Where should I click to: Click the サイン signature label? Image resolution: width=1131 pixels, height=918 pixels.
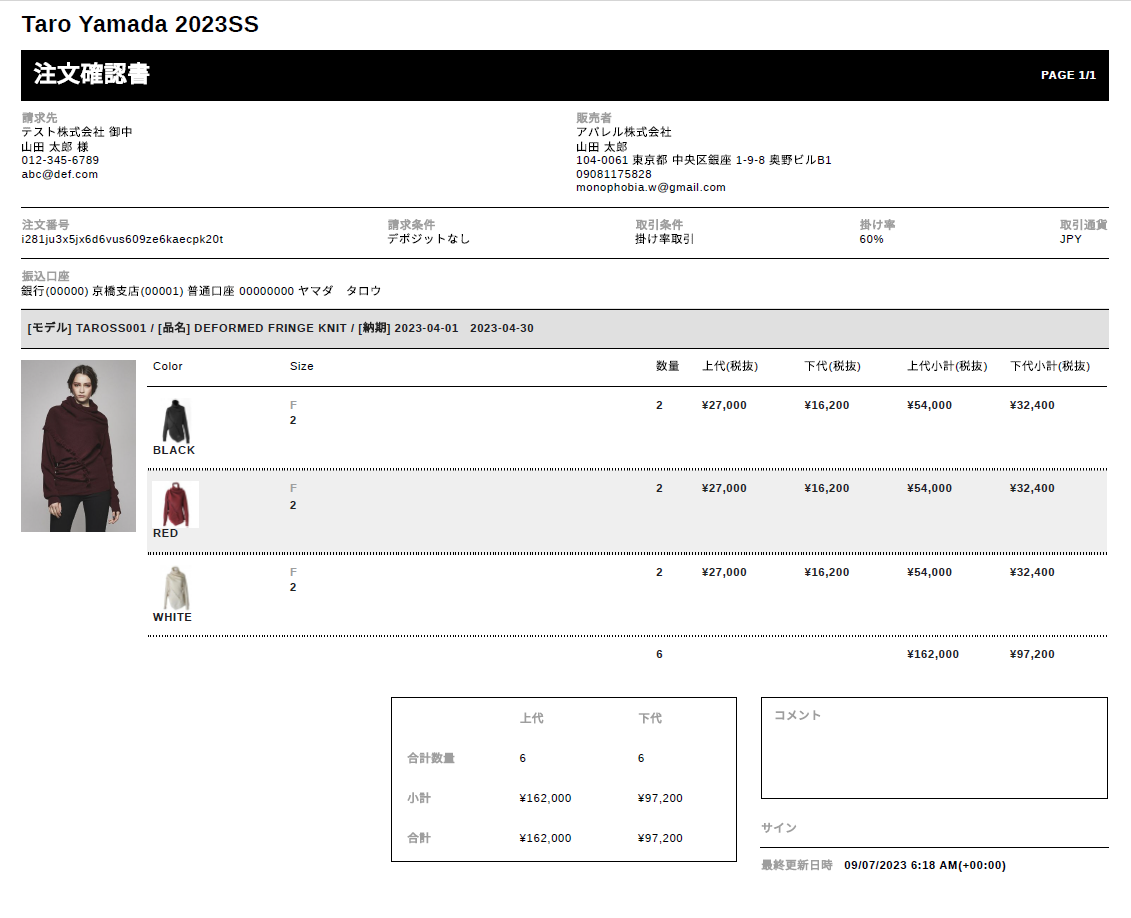click(779, 828)
